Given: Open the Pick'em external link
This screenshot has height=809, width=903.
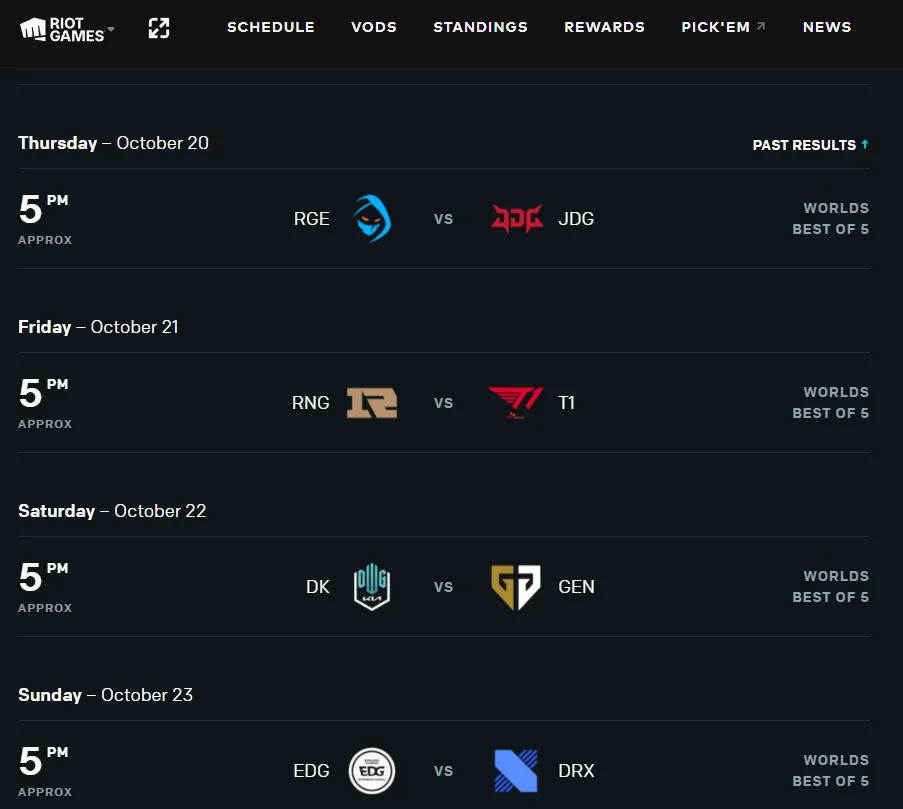Looking at the screenshot, I should [x=723, y=27].
